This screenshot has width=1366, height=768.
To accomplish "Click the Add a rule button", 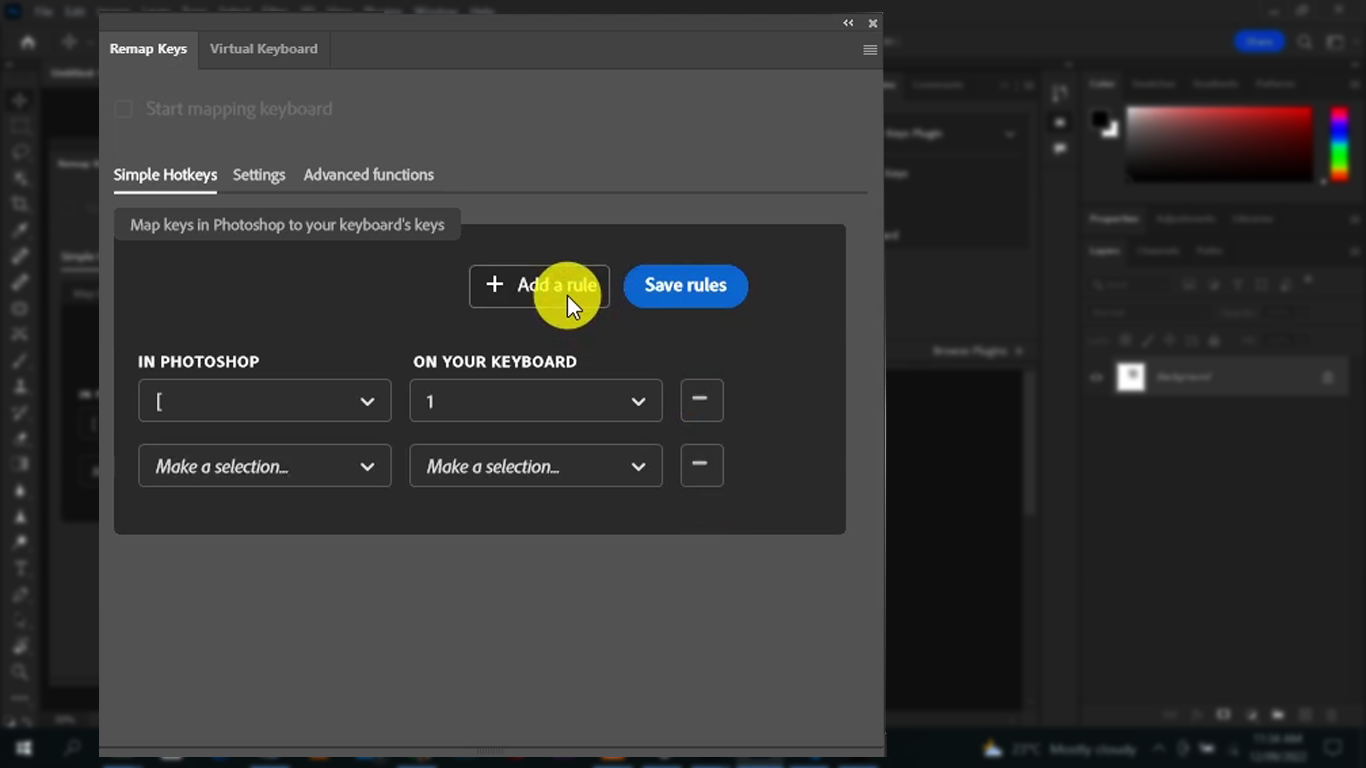I will tap(539, 285).
